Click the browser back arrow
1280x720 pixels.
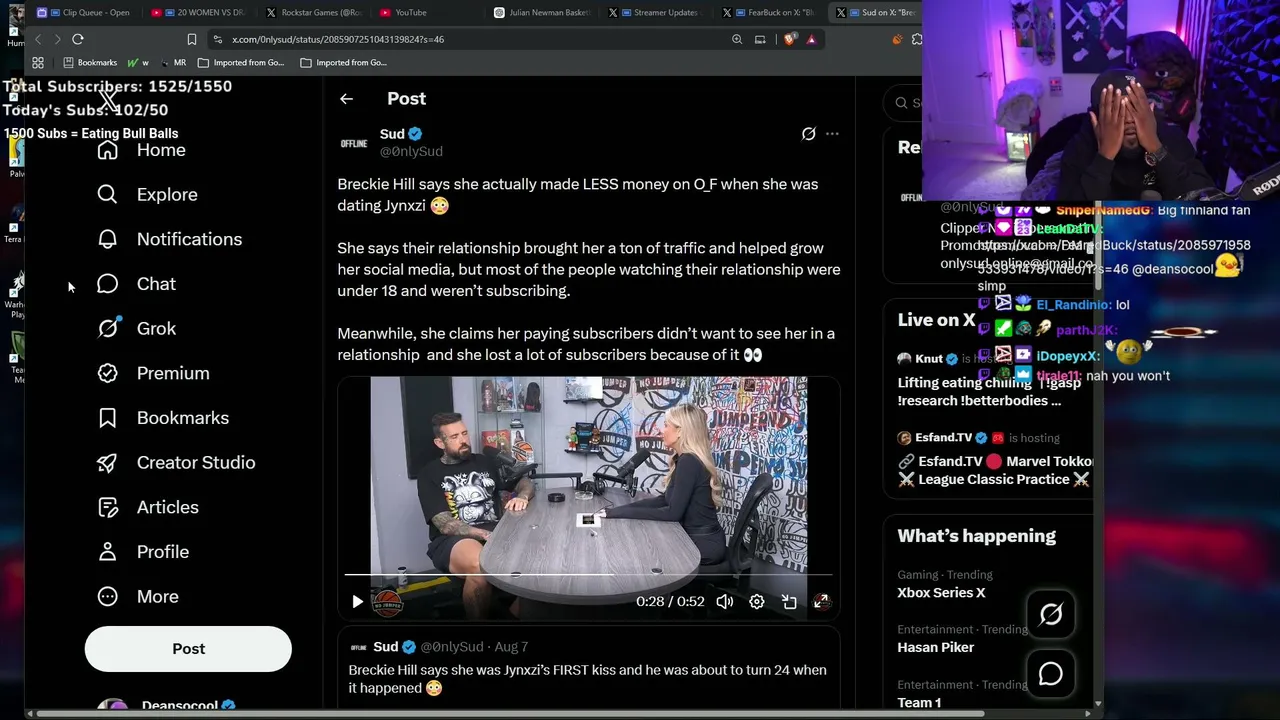pyautogui.click(x=38, y=39)
